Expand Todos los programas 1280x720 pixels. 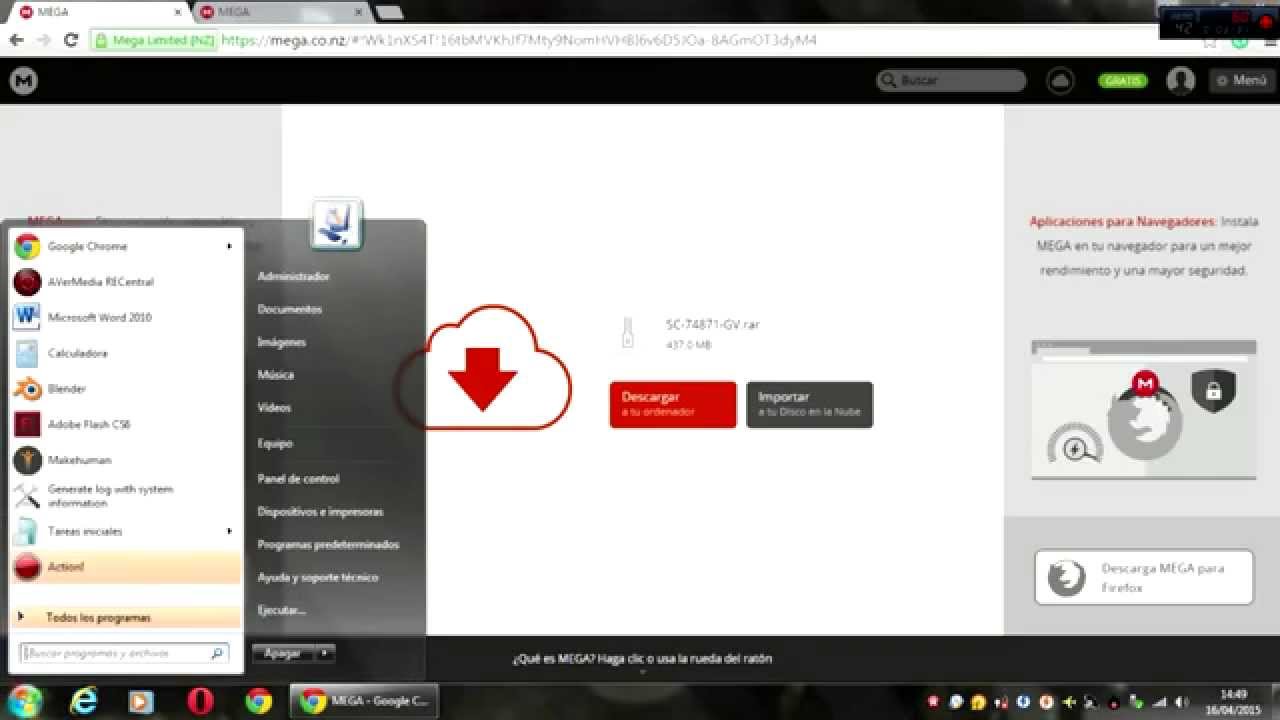point(124,617)
